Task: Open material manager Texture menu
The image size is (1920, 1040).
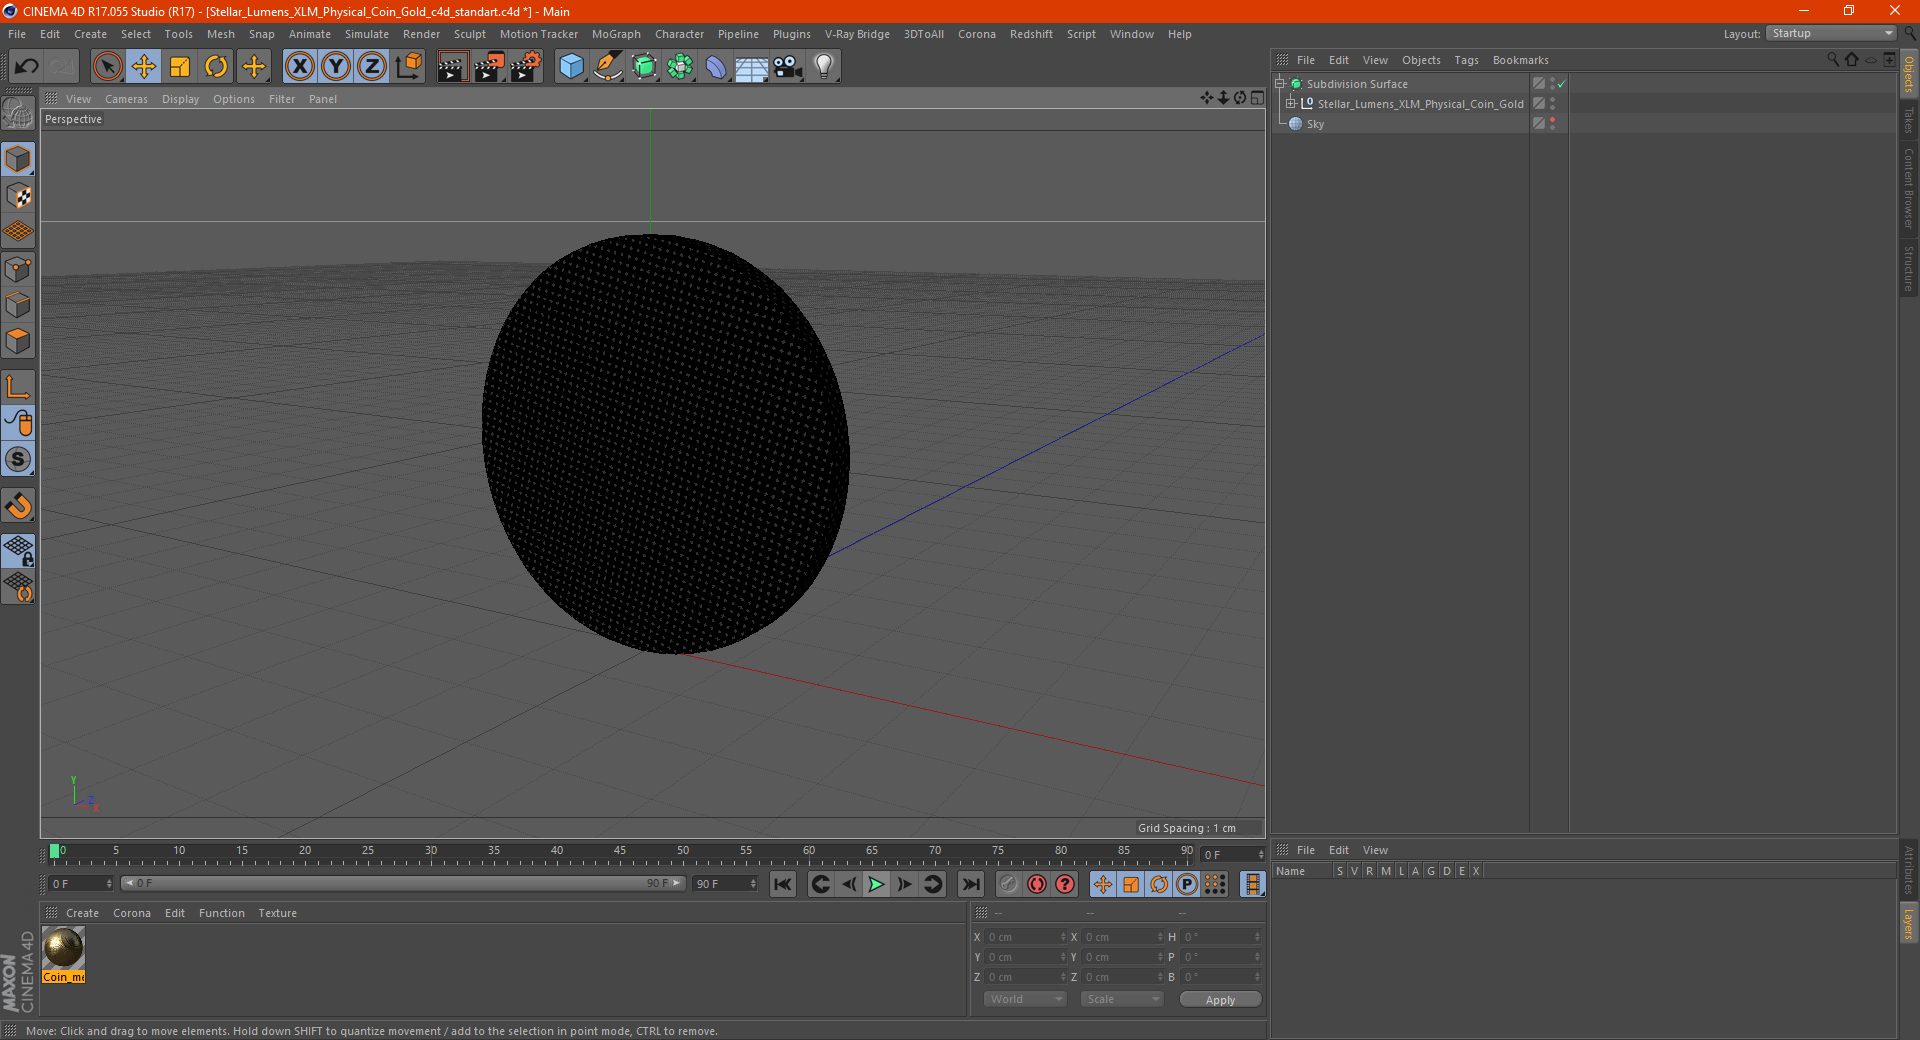Action: click(277, 913)
